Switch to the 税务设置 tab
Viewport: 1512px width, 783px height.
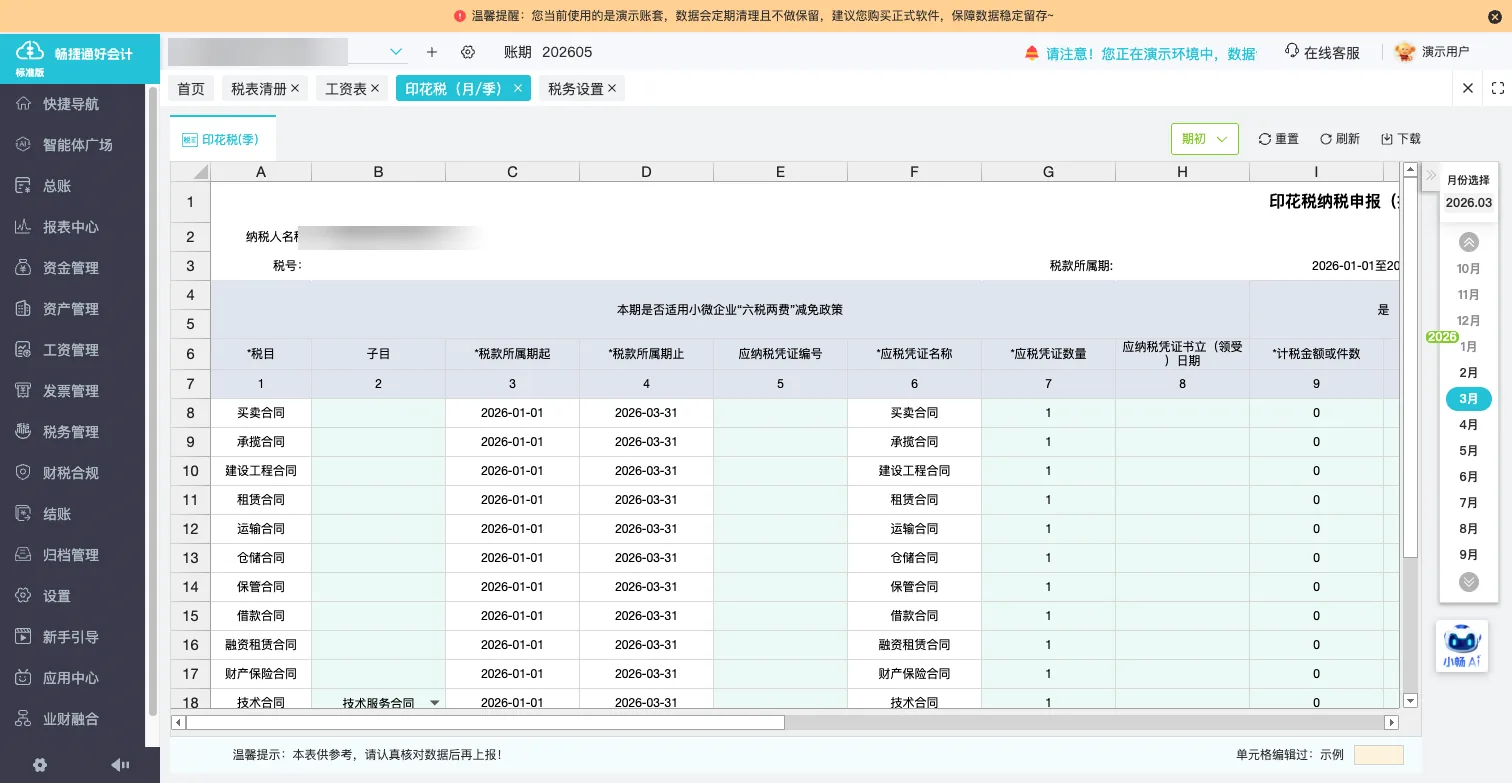pos(576,89)
